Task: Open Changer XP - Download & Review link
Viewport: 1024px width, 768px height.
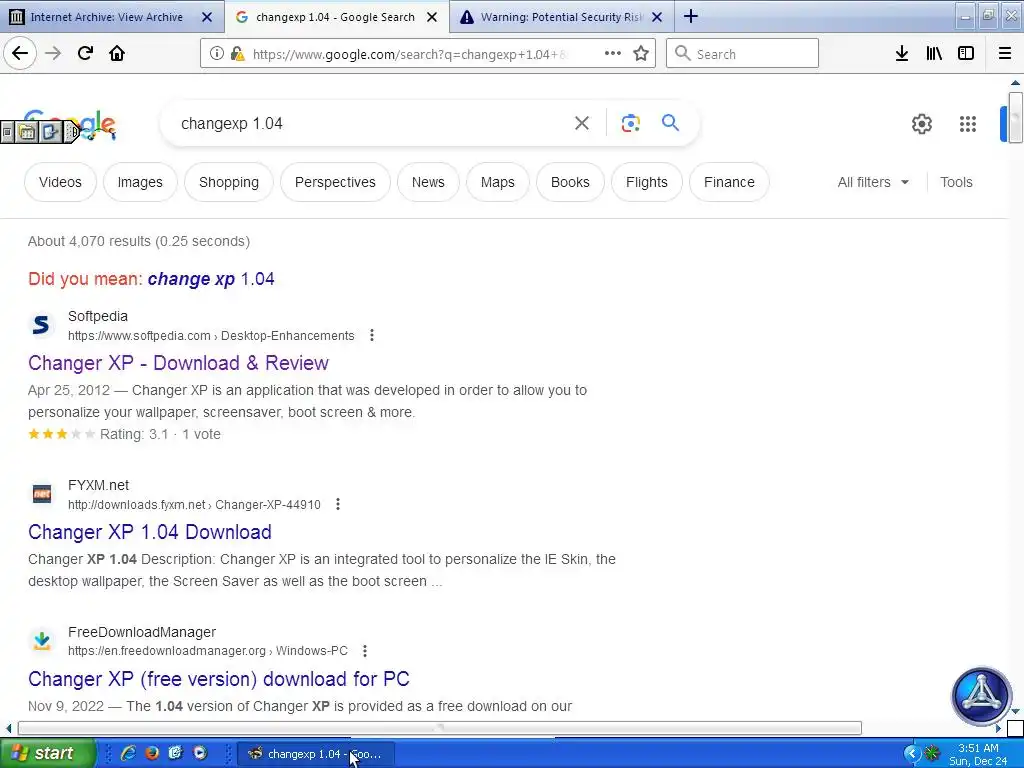Action: point(178,363)
